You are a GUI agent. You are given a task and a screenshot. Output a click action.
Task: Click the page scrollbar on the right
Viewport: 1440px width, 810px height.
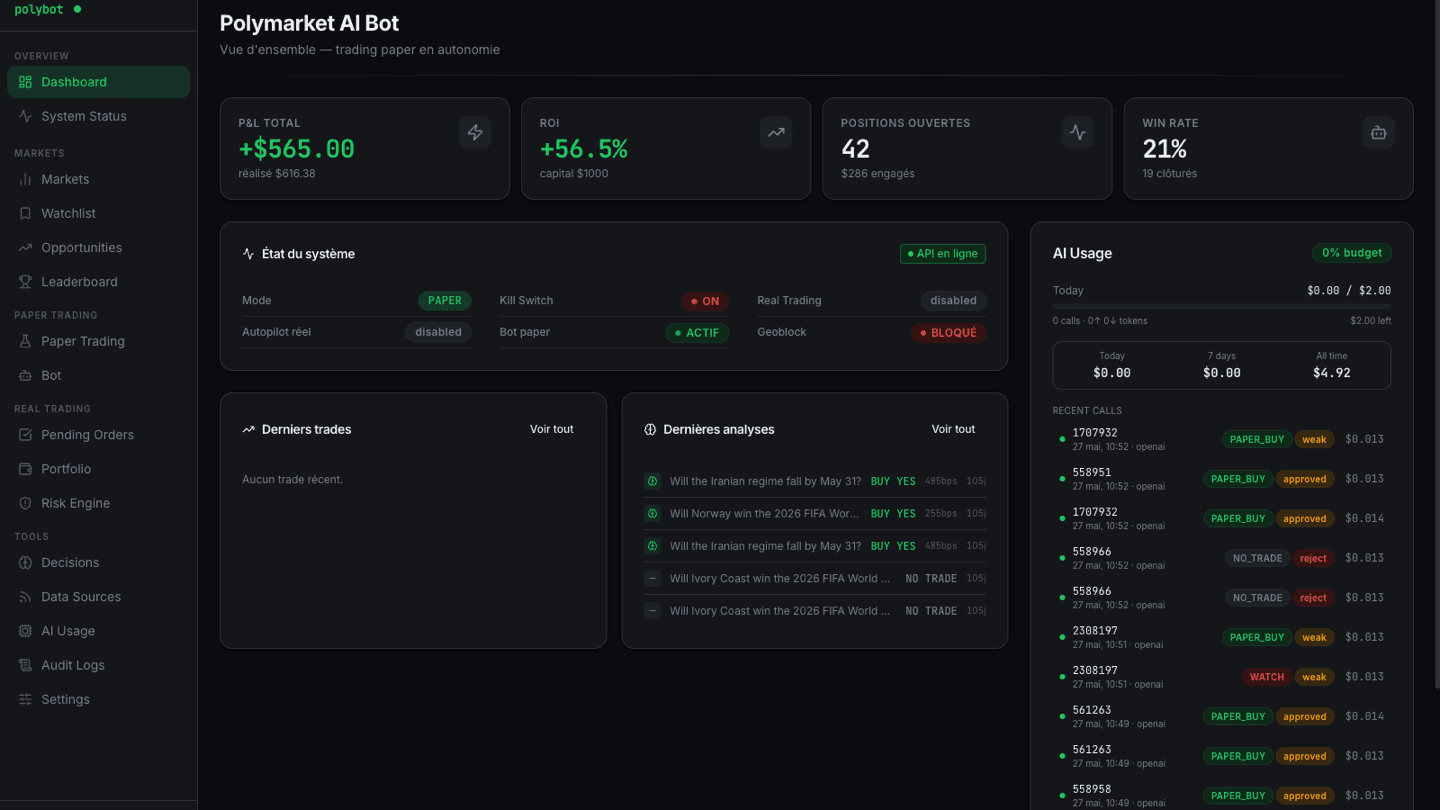coord(1436,345)
